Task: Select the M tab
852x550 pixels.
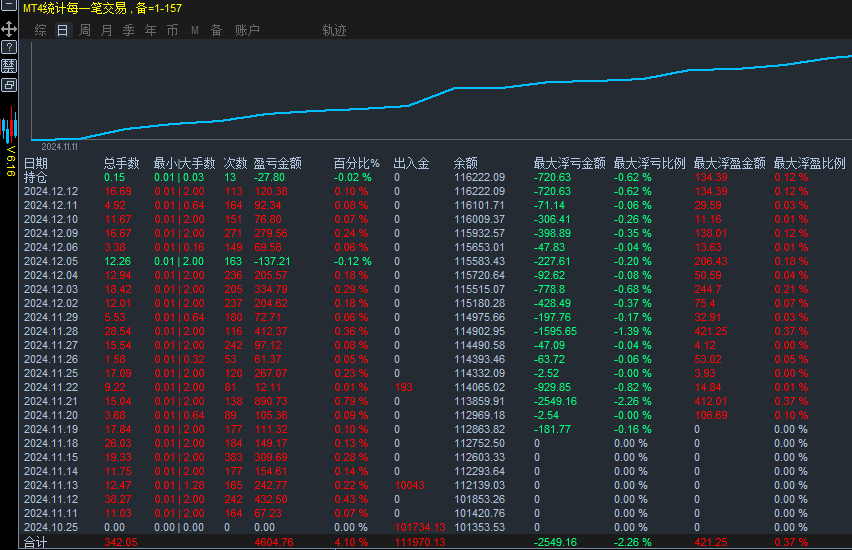Action: pos(195,30)
